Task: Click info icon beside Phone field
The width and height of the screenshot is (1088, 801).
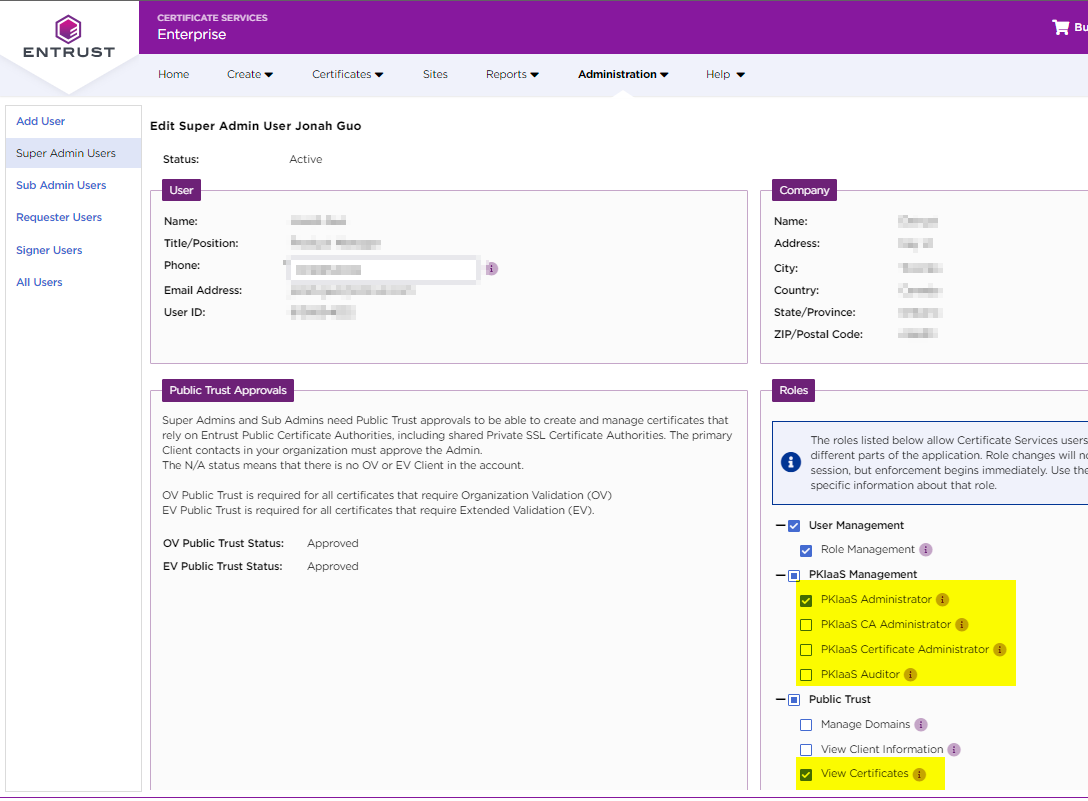Action: [492, 269]
